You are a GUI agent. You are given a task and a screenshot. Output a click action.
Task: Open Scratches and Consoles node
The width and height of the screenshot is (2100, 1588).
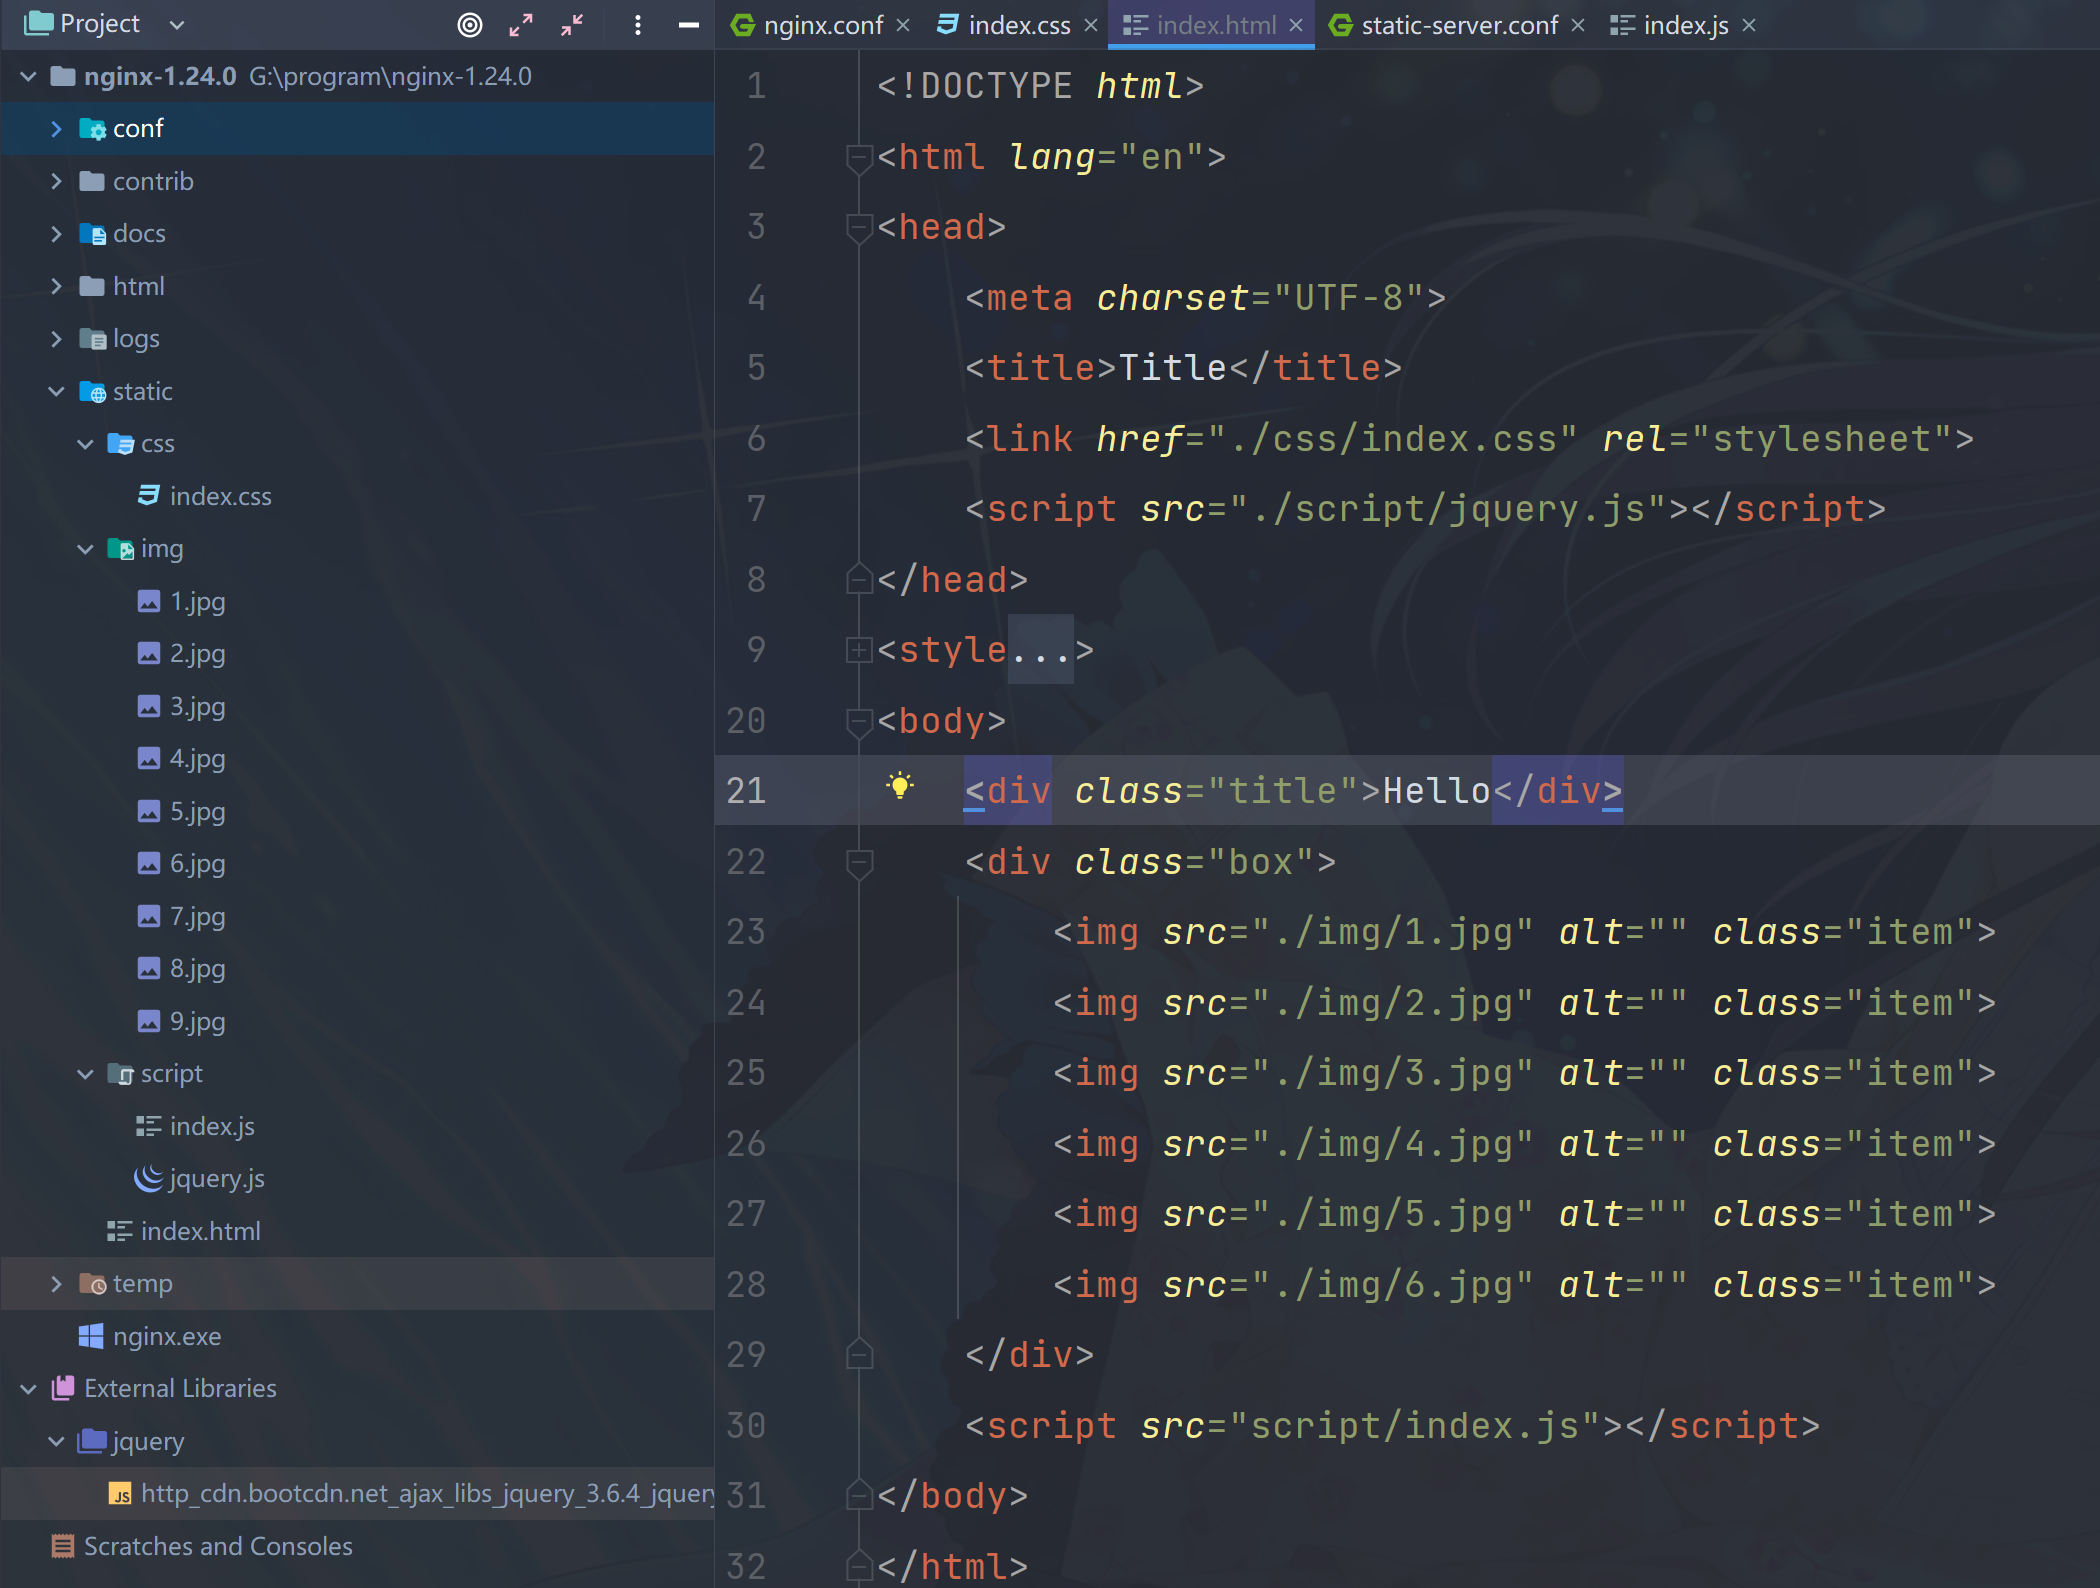point(217,1546)
